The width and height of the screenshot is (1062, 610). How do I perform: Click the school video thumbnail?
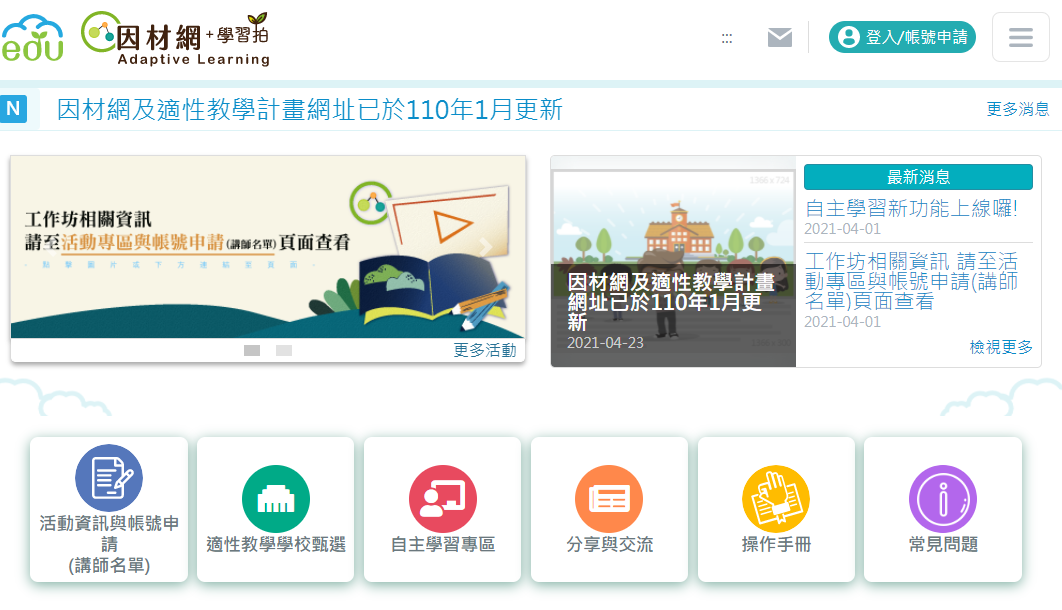point(673,262)
